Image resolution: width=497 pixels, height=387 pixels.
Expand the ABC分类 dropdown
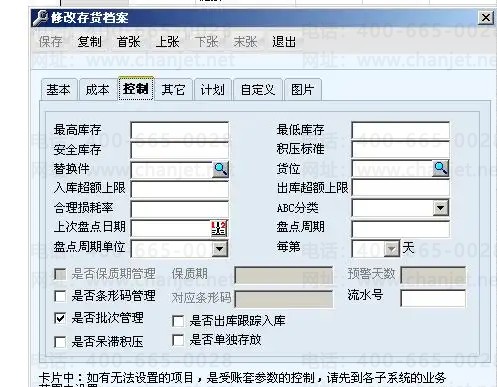click(440, 208)
